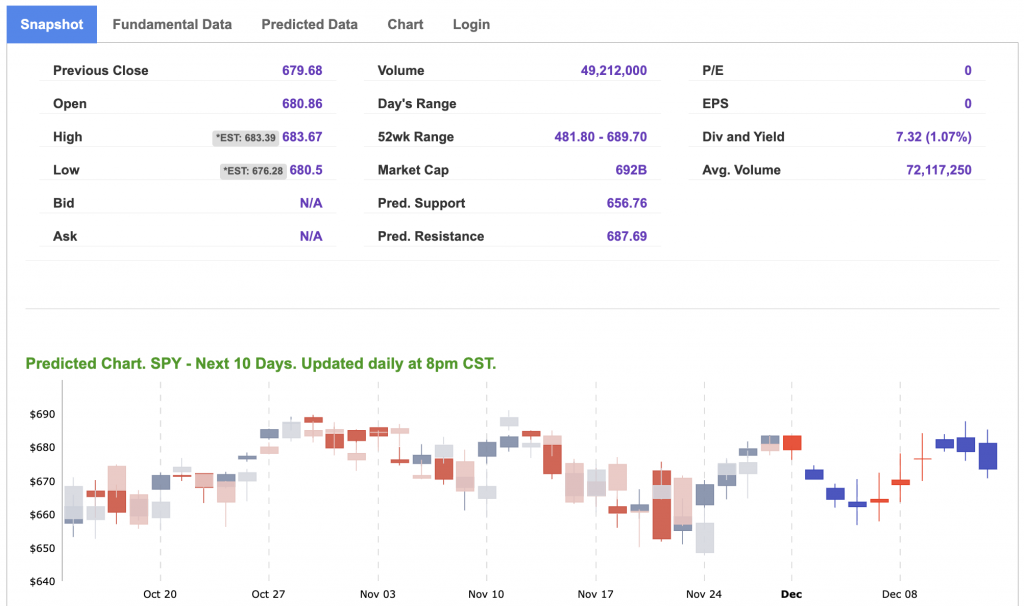Click the Pred. Support value 656.76
Screen dimensions: 1024x606
click(x=626, y=203)
